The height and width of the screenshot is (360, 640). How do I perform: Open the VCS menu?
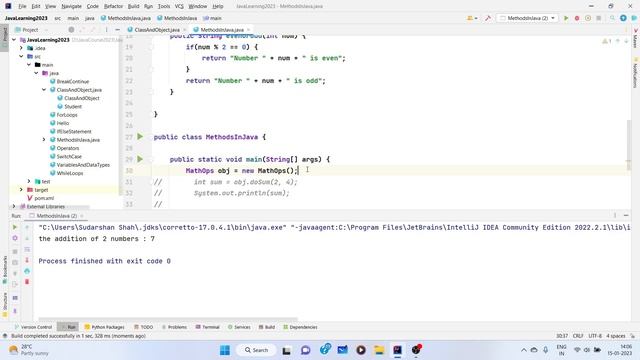[179, 6]
